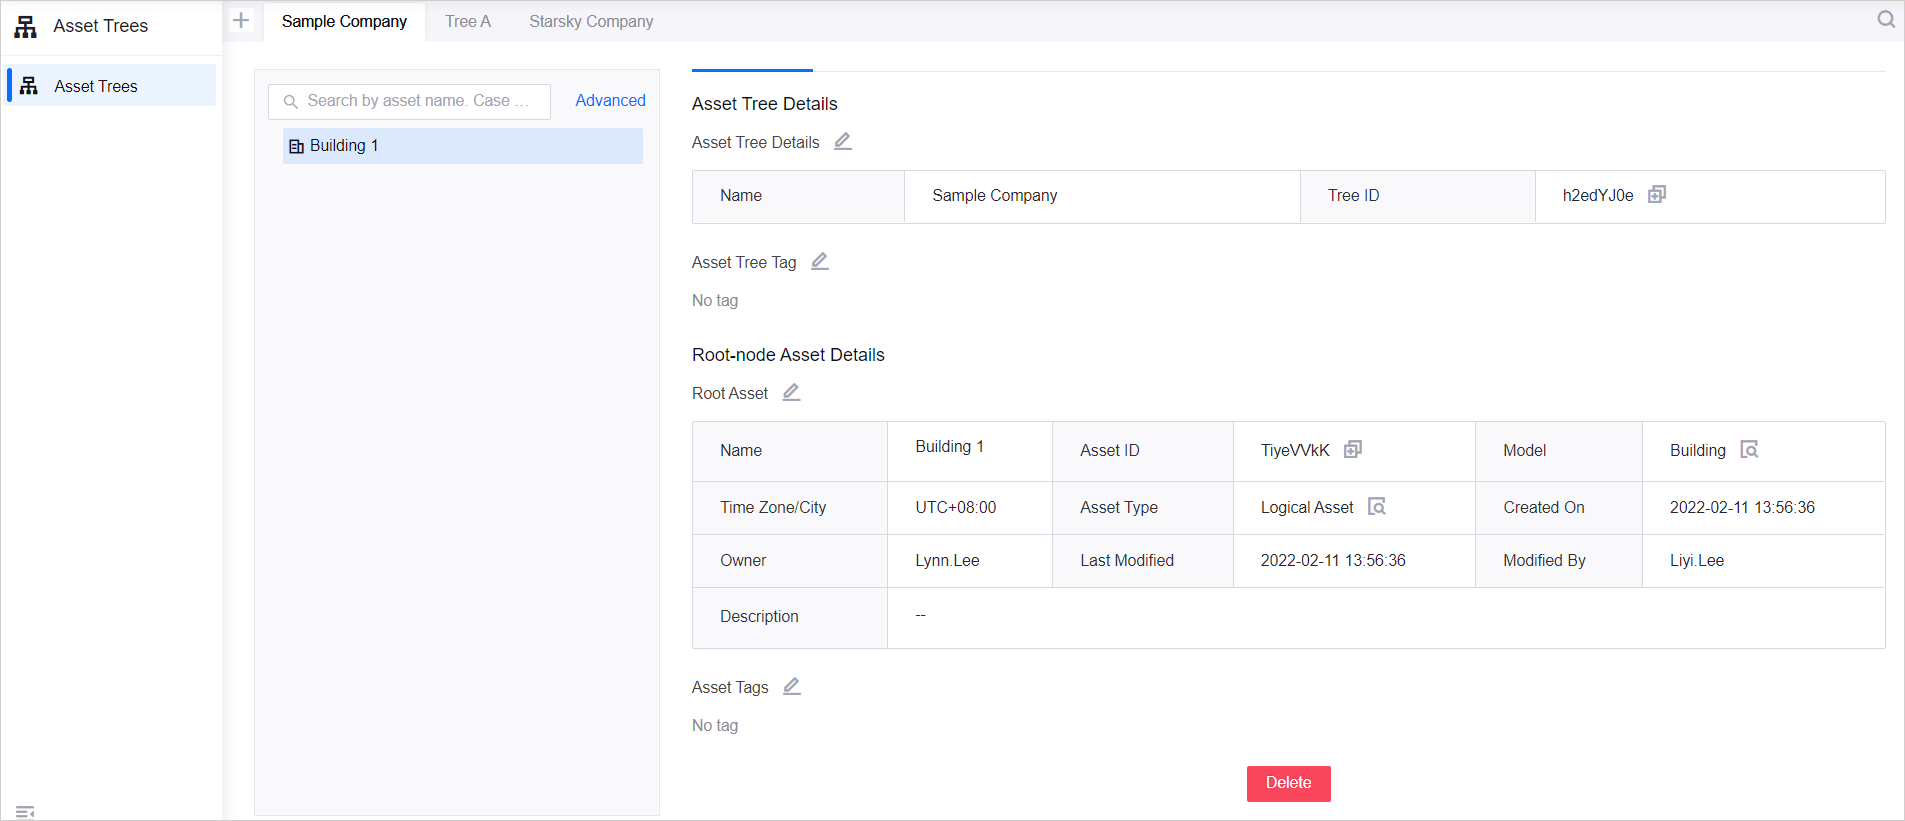View the Building model details icon
1905x821 pixels.
[x=1749, y=449]
